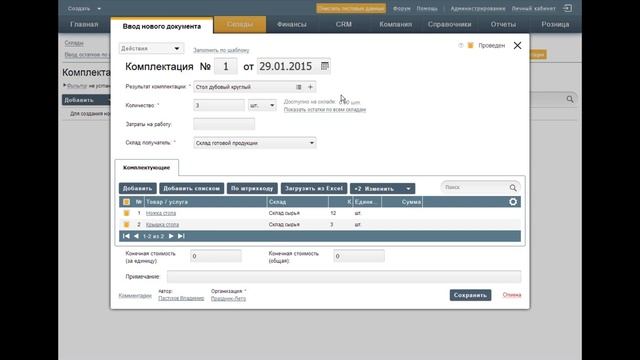
Task: Open the date calendar picker icon
Action: [x=324, y=66]
